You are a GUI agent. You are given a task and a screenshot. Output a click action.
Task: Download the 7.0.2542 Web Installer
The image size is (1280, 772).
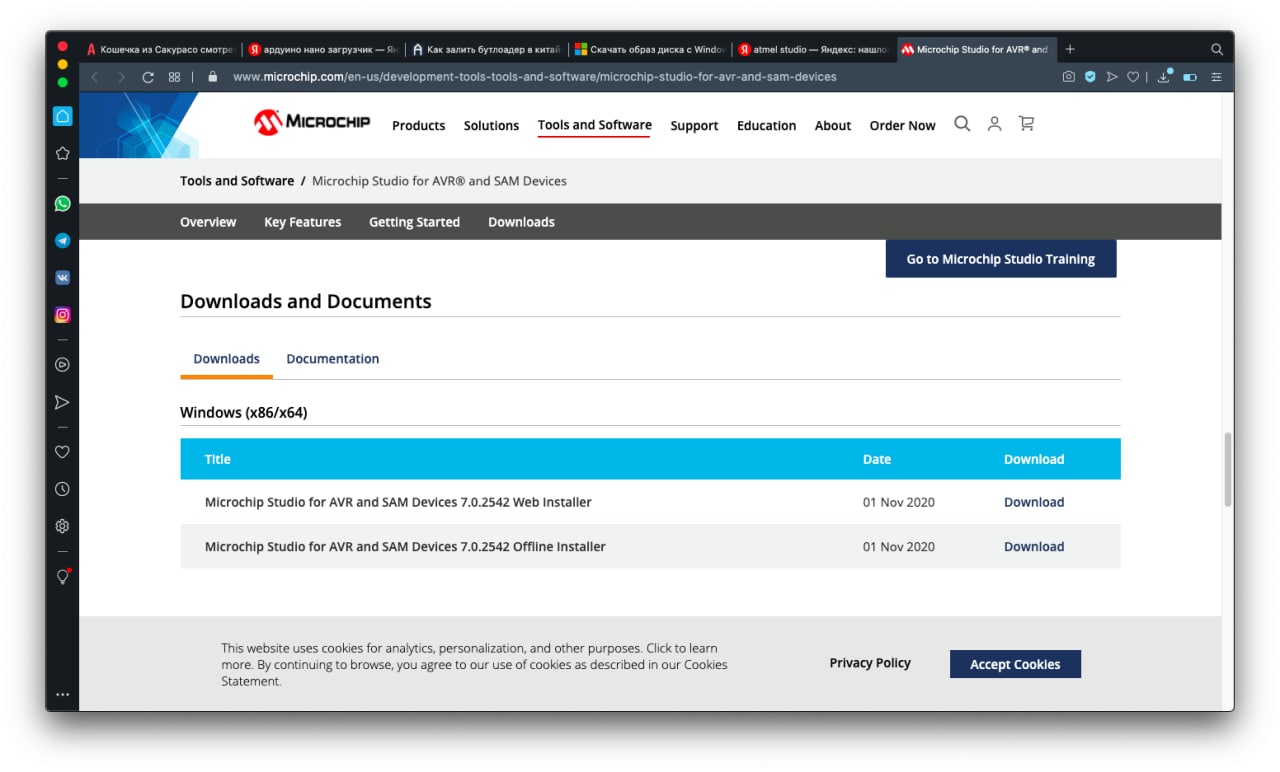pos(1034,502)
